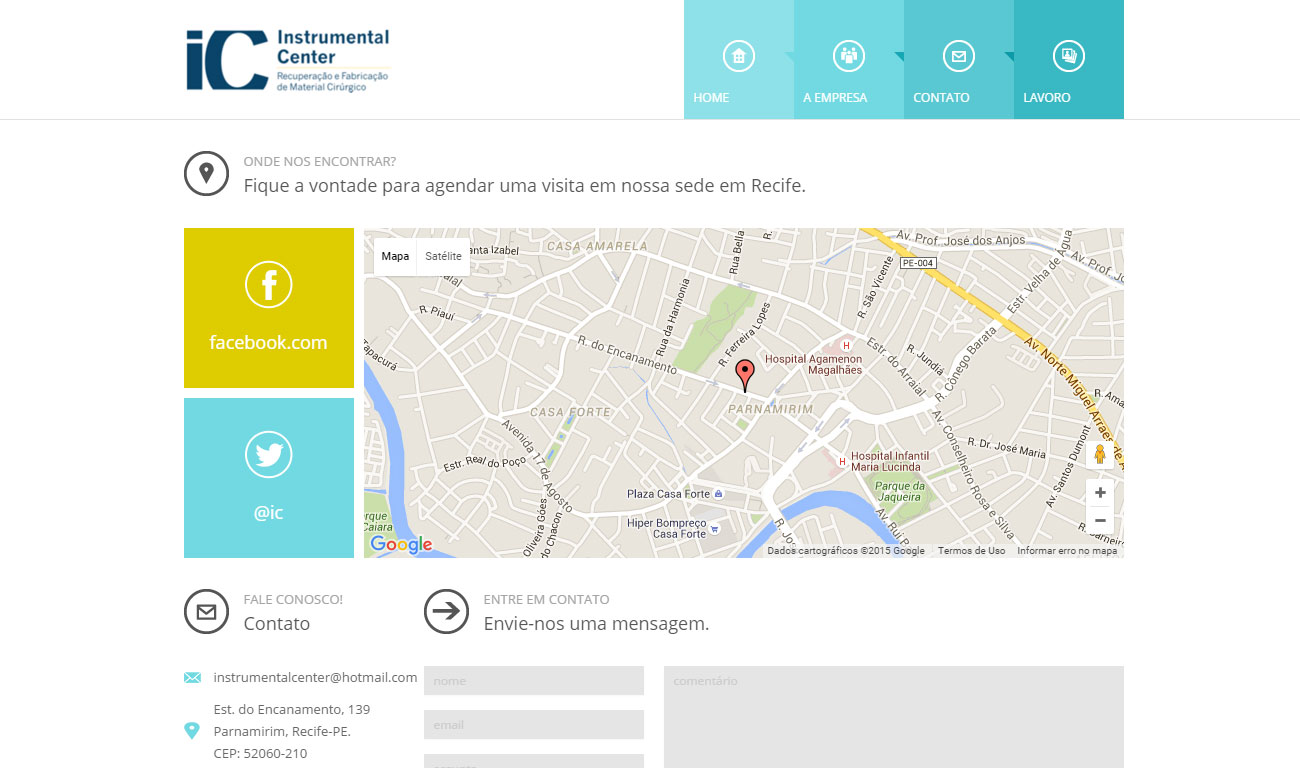Screen dimensions: 1300x768
Task: Click the Contato envelope icon in navigation
Action: [x=958, y=56]
